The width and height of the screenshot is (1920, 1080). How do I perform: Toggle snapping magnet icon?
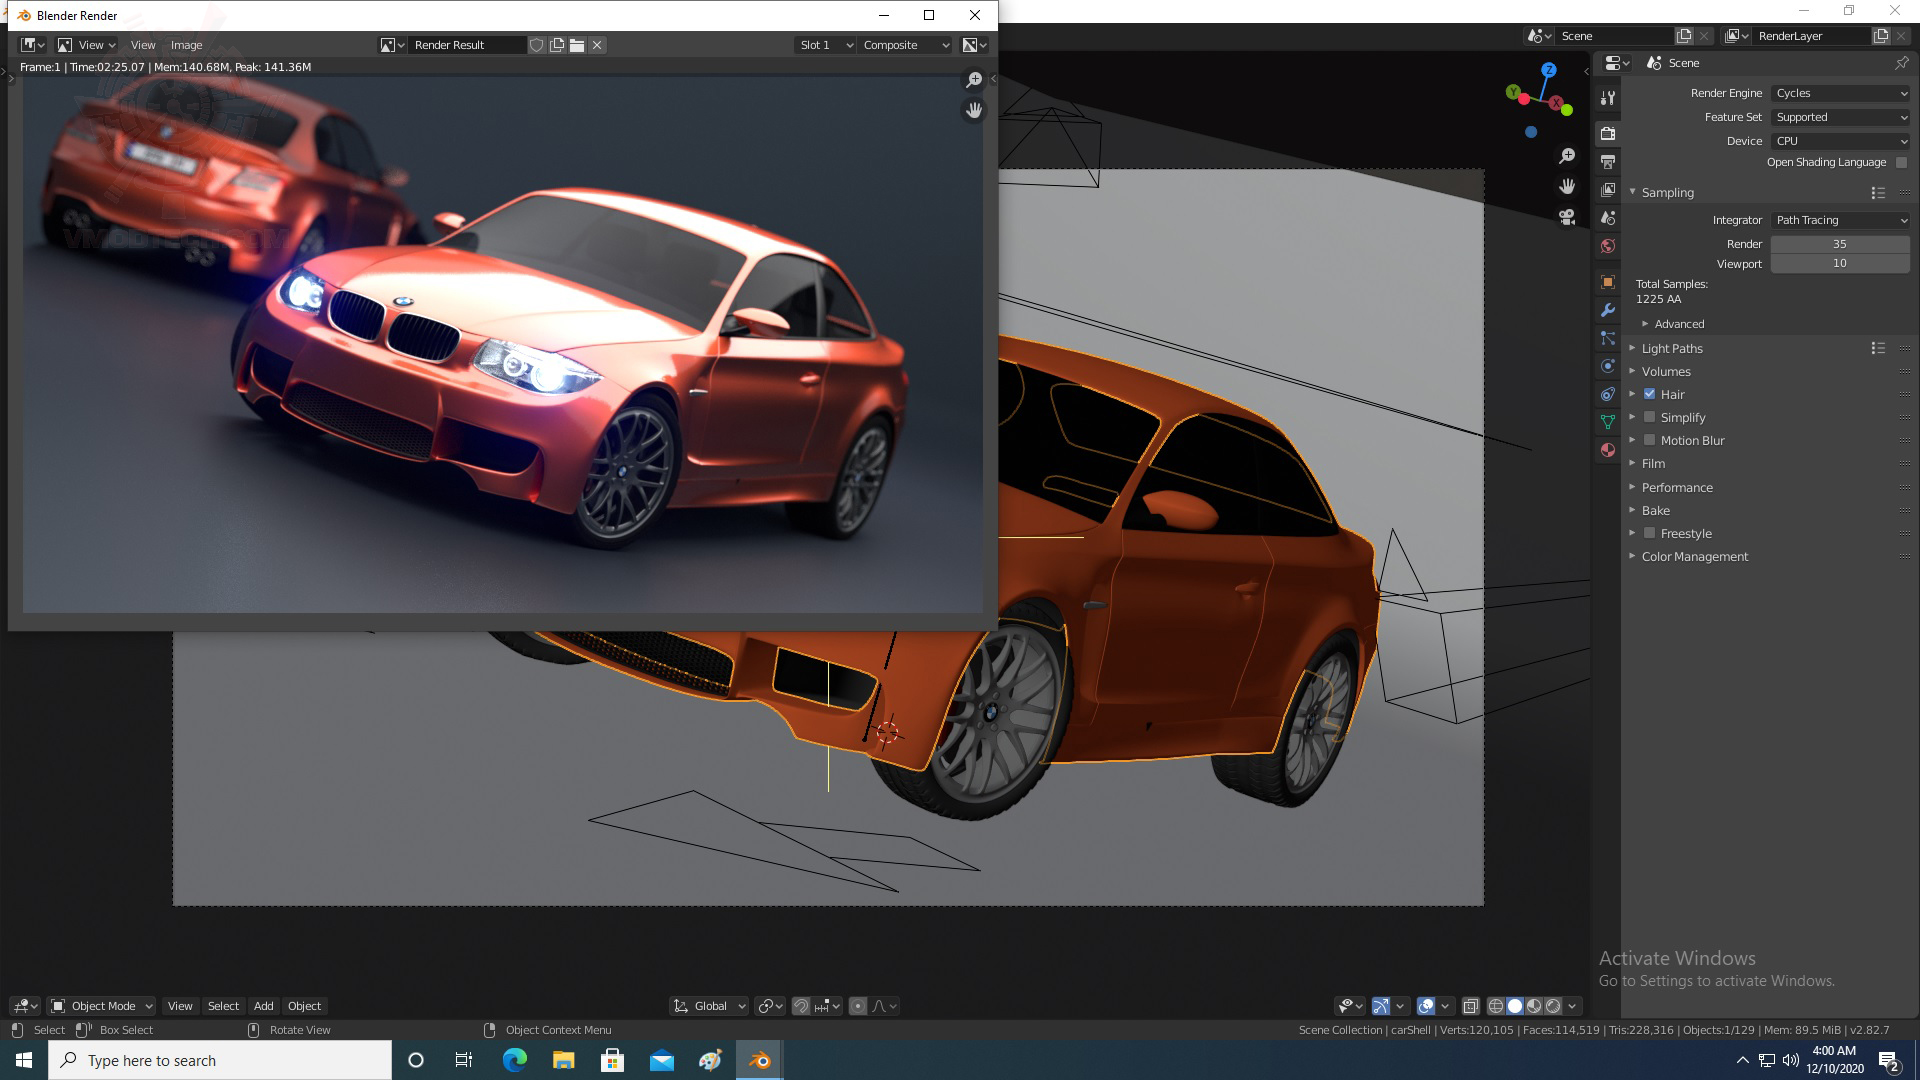coord(801,1006)
